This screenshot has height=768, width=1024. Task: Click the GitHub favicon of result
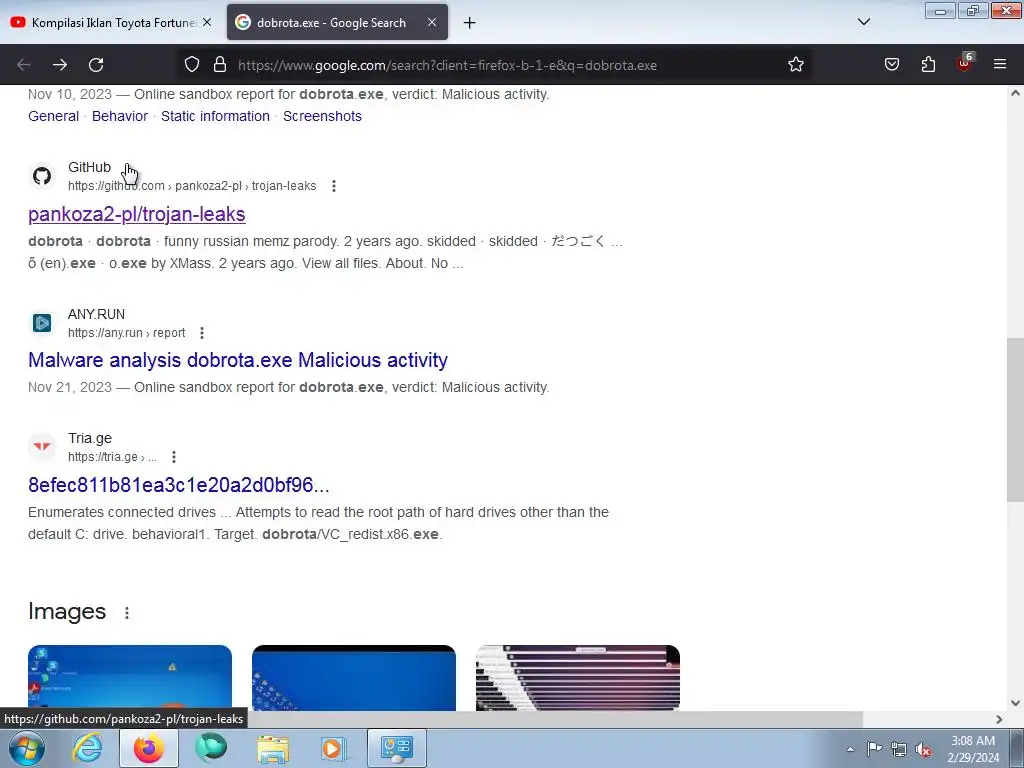tap(42, 176)
